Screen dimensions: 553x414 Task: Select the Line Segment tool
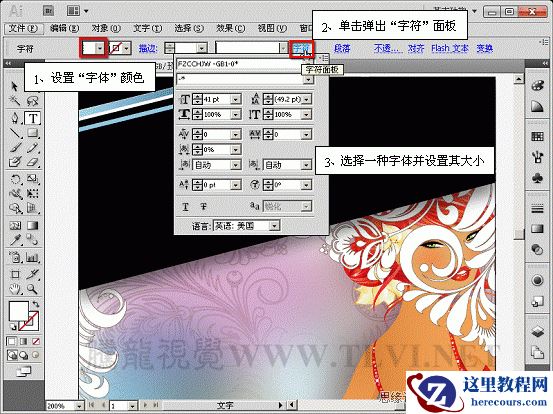pos(15,133)
